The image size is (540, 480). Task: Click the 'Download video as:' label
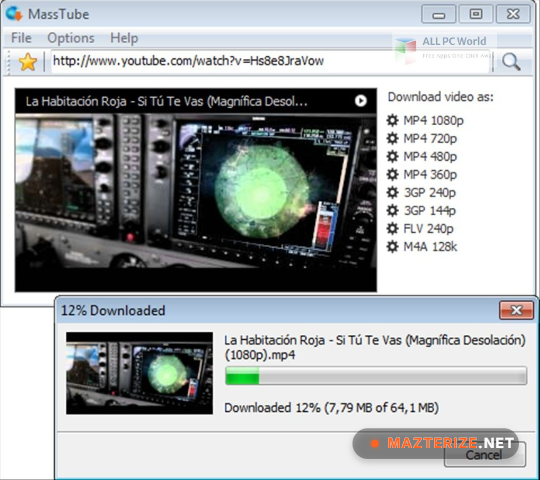pos(440,97)
